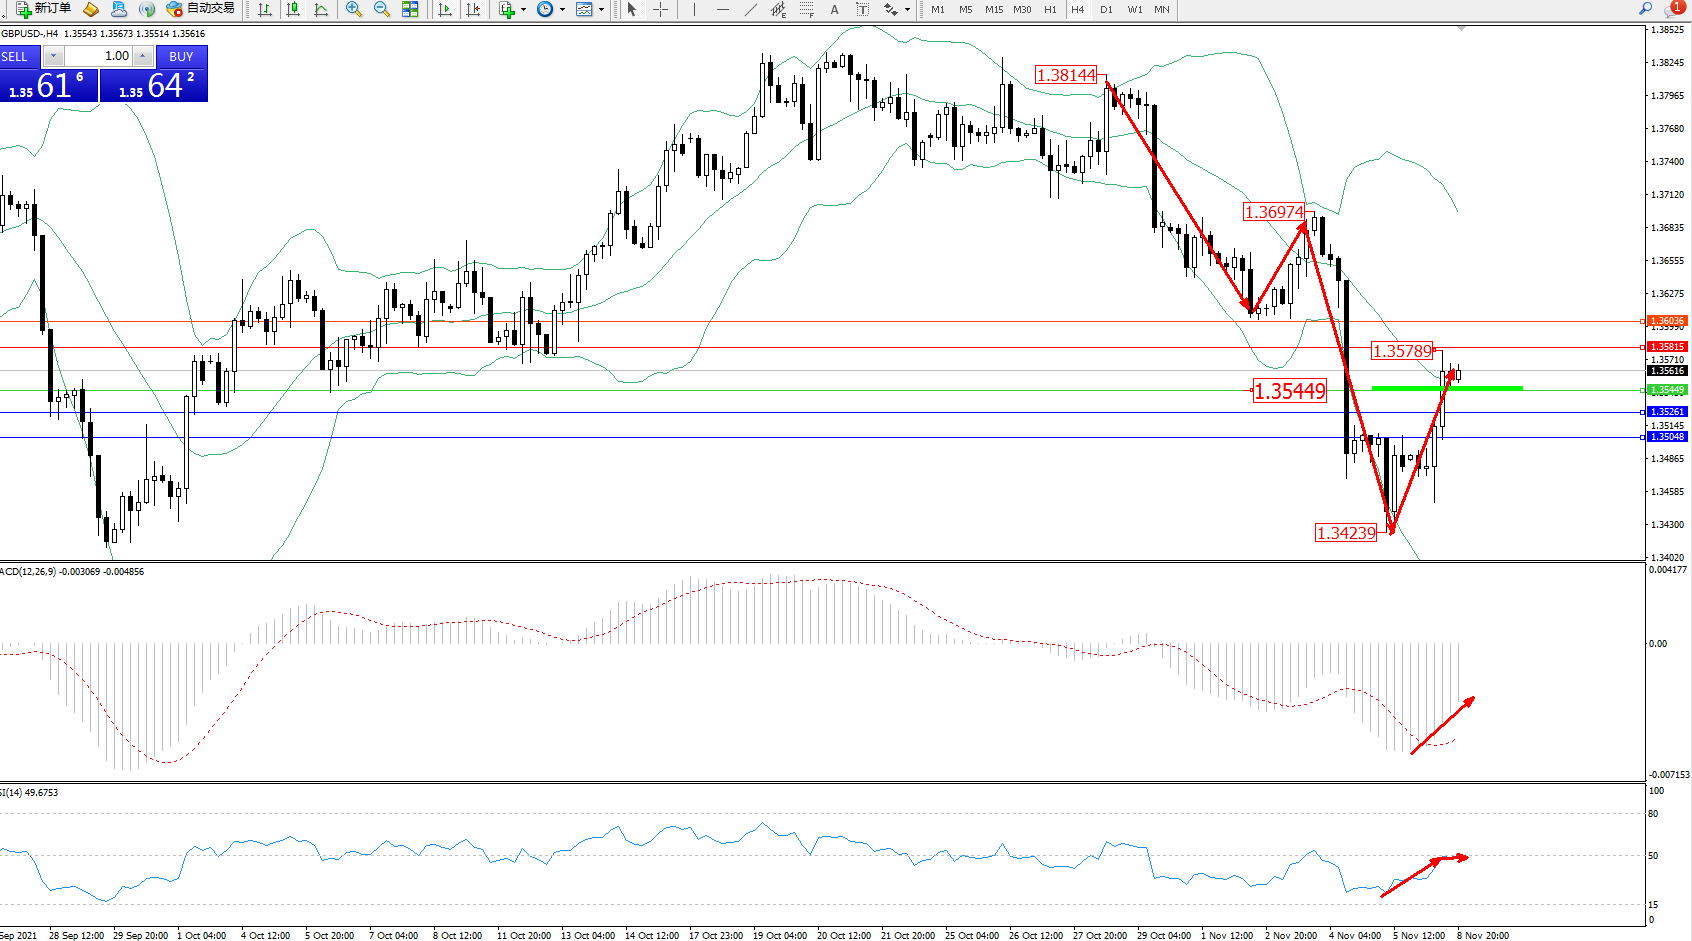The width and height of the screenshot is (1692, 941).
Task: Choose the text label 'A' tool
Action: pyautogui.click(x=834, y=9)
